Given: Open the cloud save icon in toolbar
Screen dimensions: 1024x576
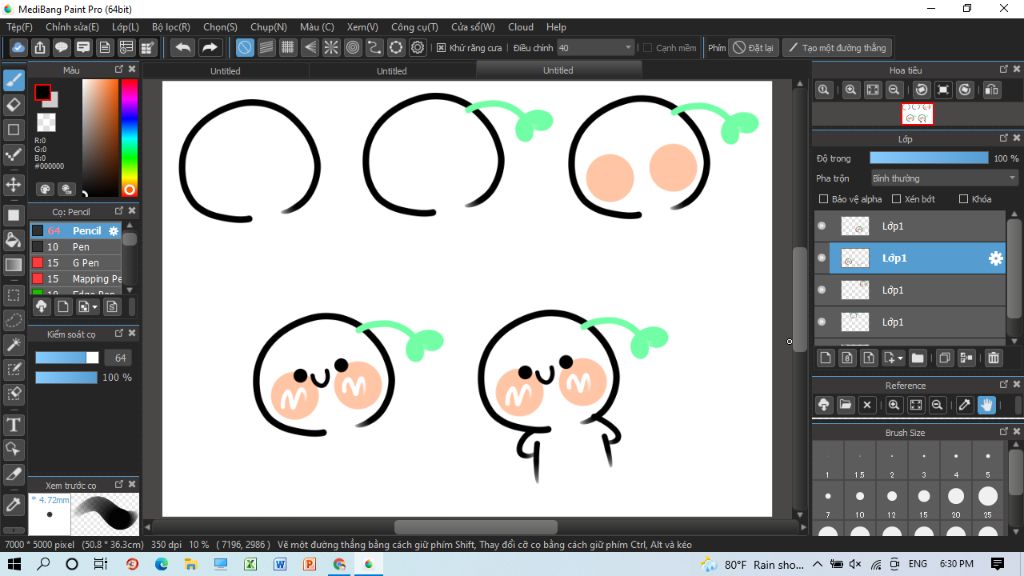Looking at the screenshot, I should [x=18, y=48].
